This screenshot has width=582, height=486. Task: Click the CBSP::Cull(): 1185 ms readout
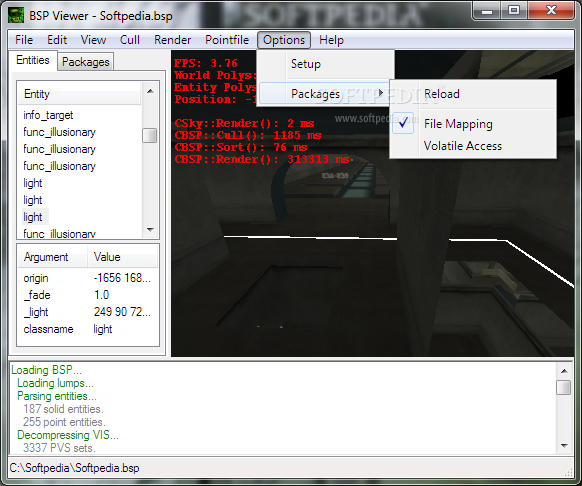click(248, 135)
